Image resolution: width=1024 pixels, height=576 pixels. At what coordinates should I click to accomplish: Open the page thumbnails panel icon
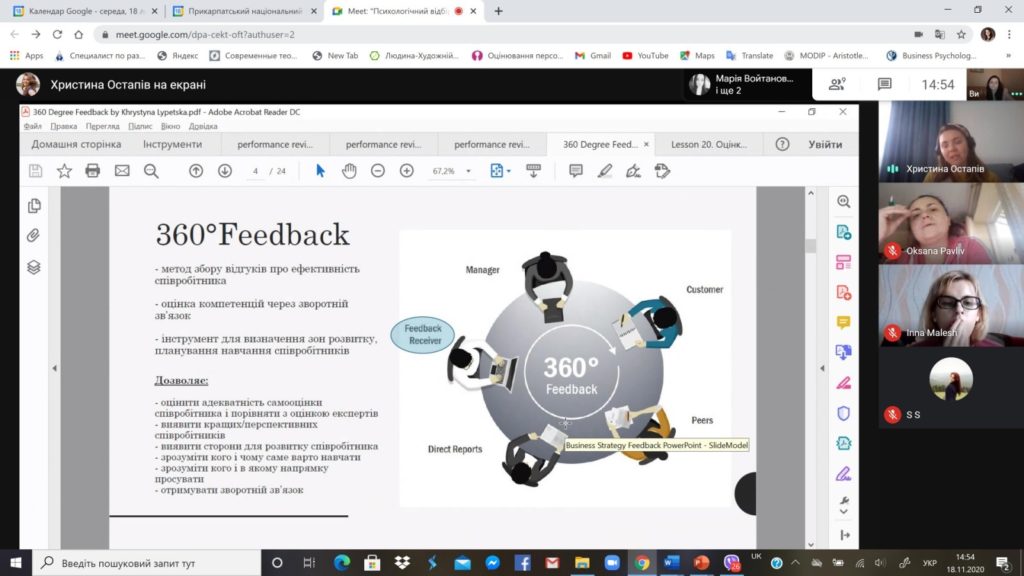[34, 206]
